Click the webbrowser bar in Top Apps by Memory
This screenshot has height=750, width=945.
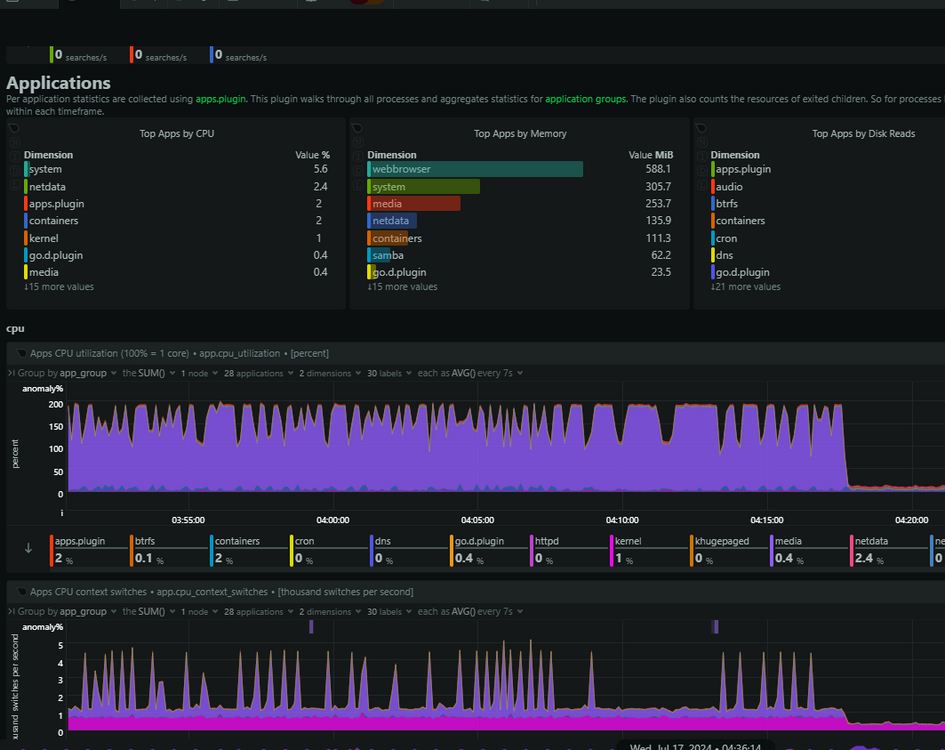[475, 169]
